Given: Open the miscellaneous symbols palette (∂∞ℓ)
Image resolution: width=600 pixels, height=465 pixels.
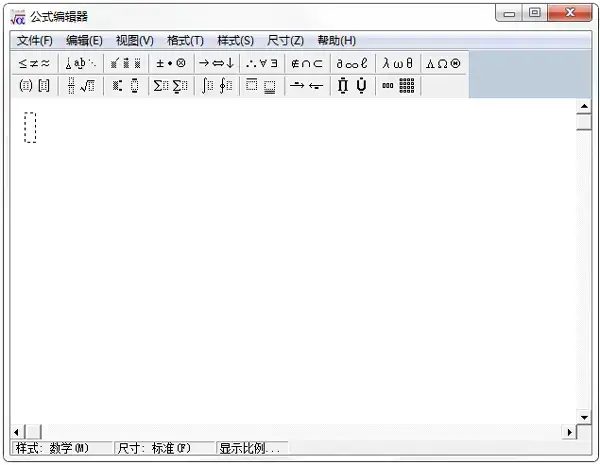Looking at the screenshot, I should coord(352,64).
